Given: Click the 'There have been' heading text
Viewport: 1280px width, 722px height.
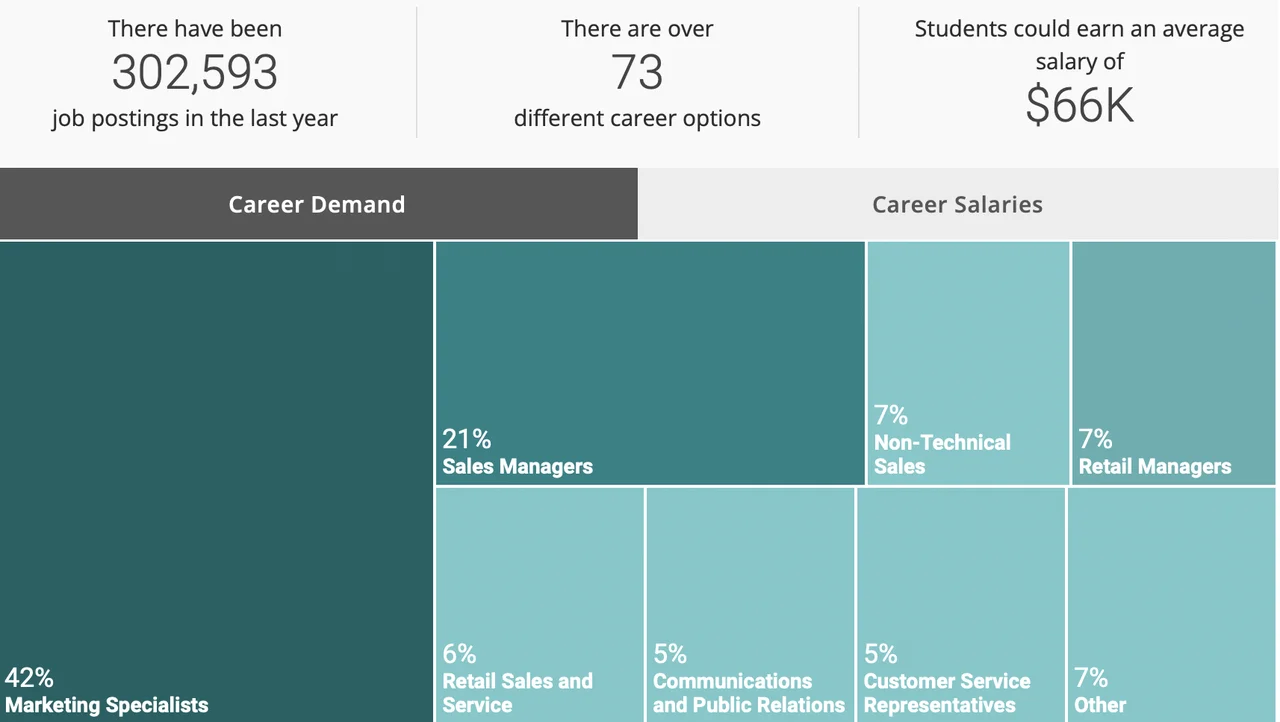Looking at the screenshot, I should [x=195, y=29].
